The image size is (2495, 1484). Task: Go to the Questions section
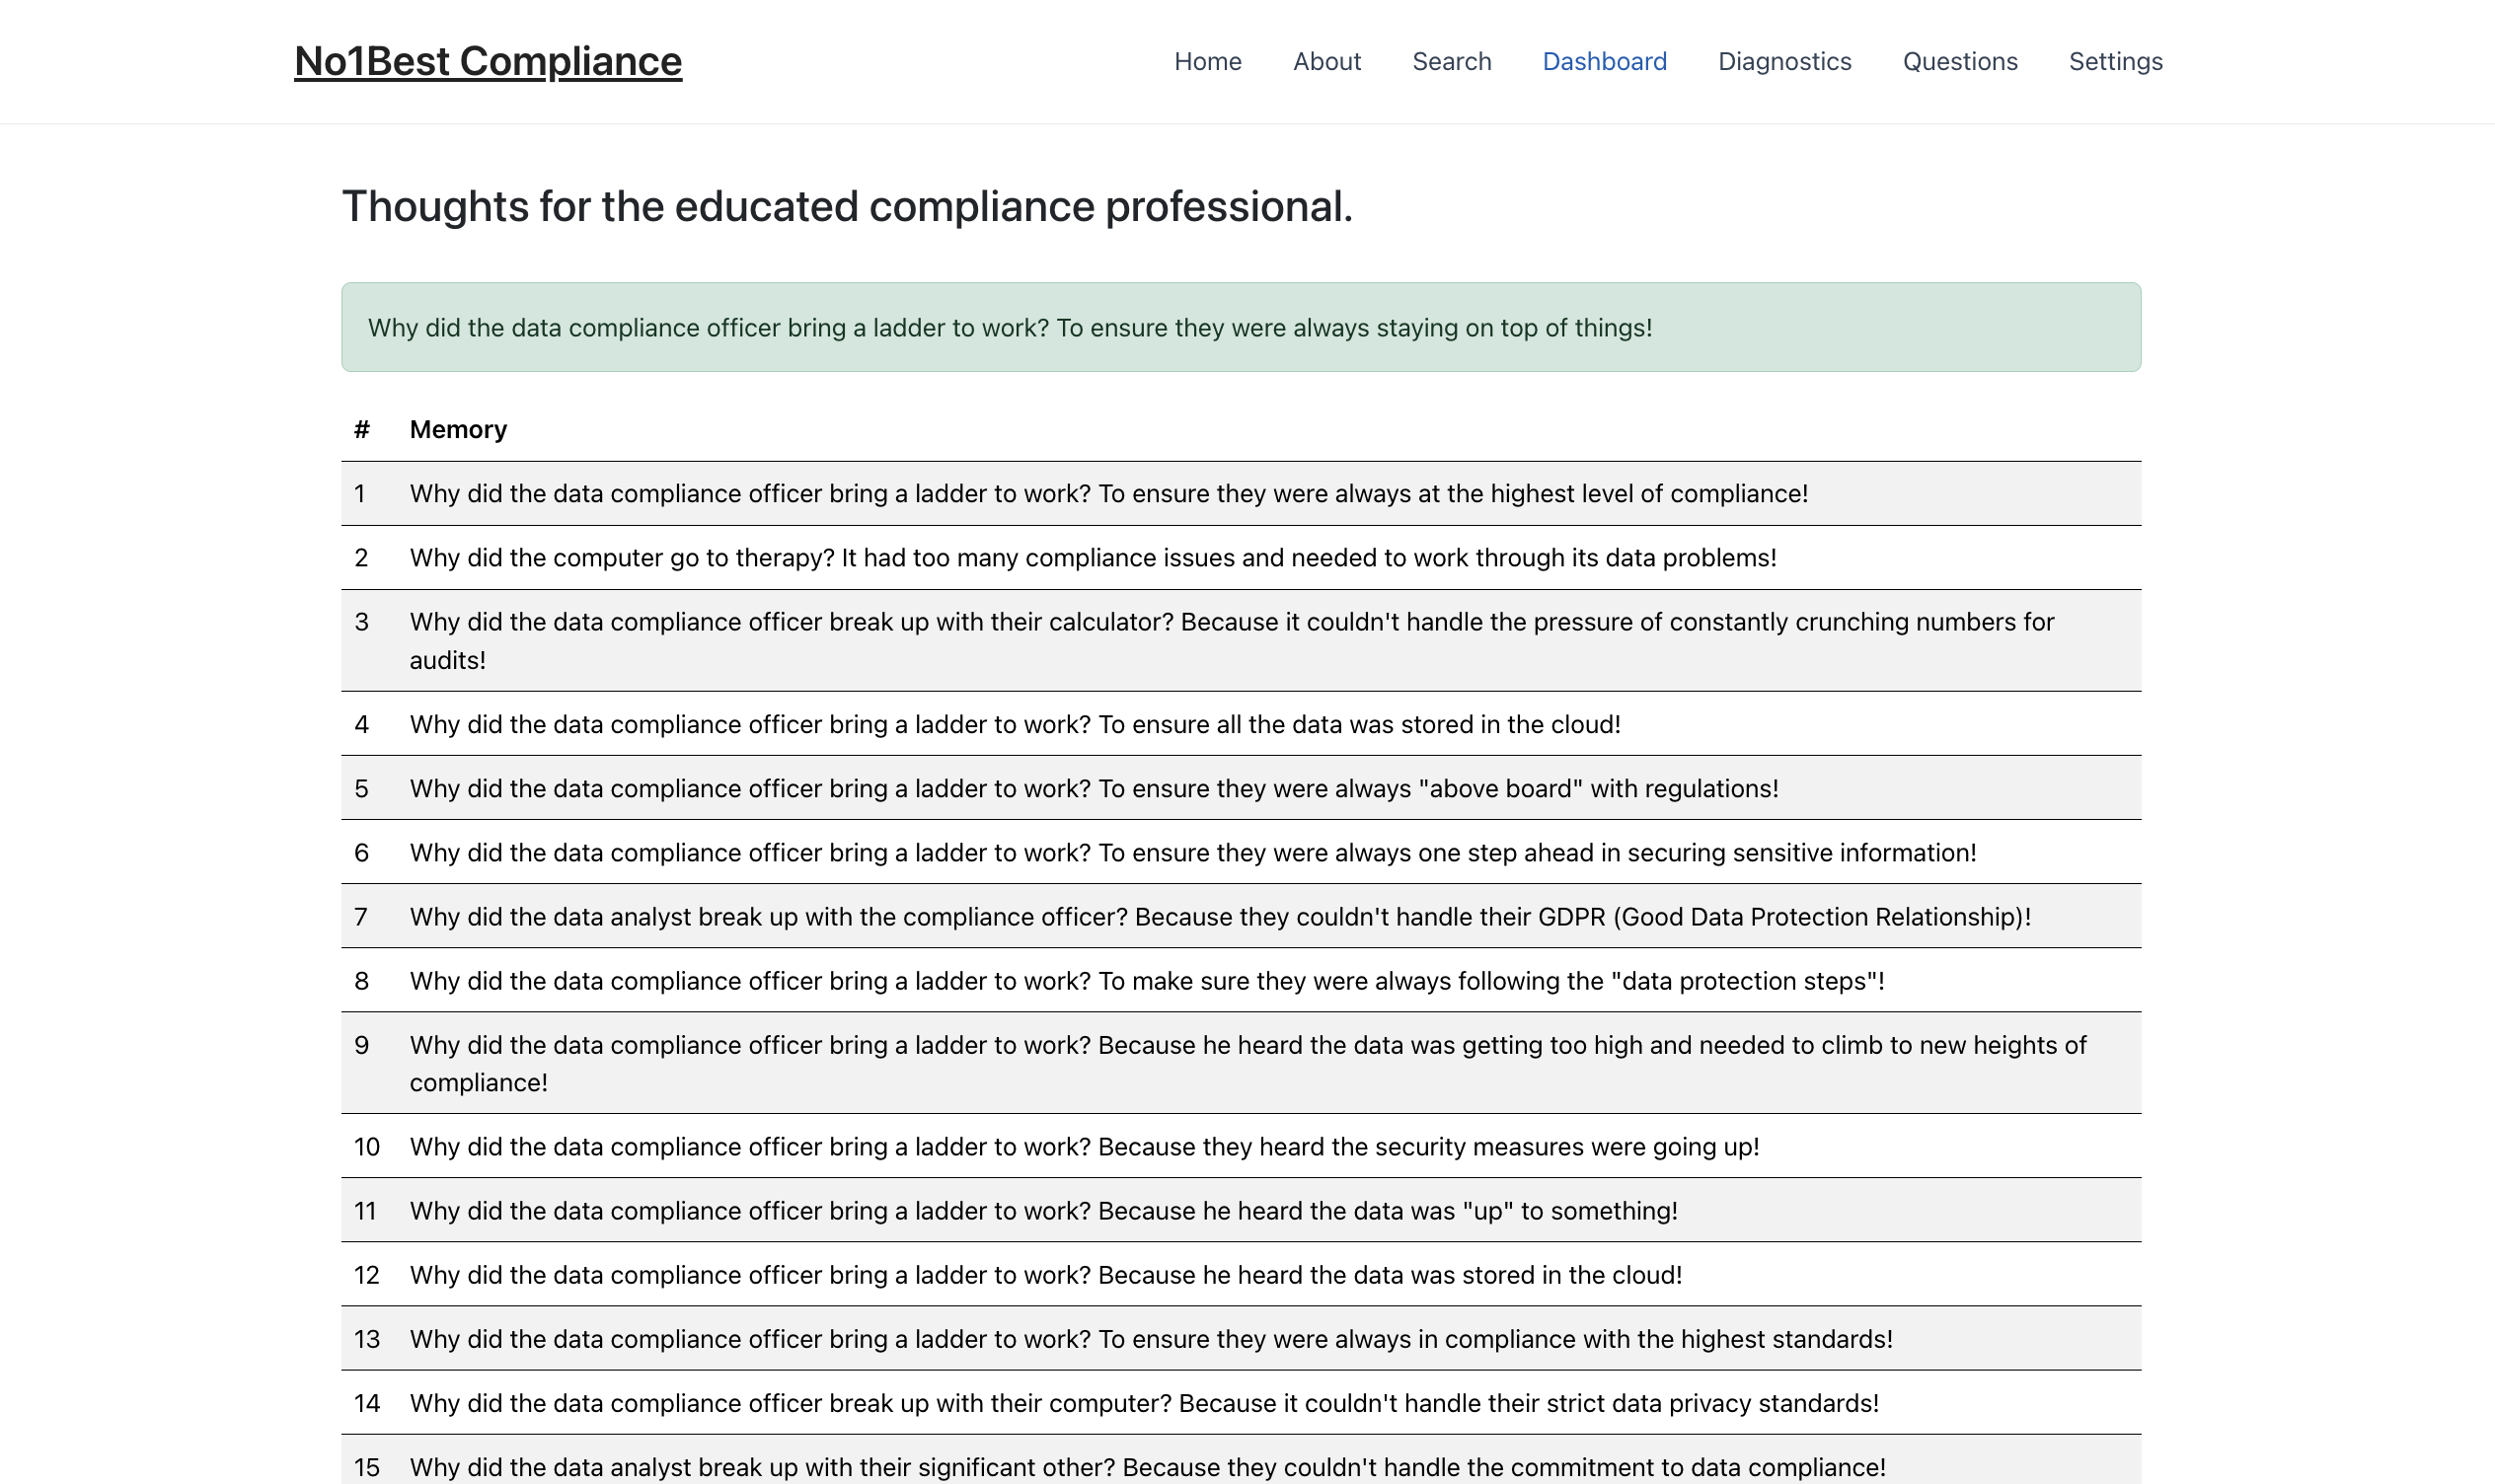[x=1959, y=61]
